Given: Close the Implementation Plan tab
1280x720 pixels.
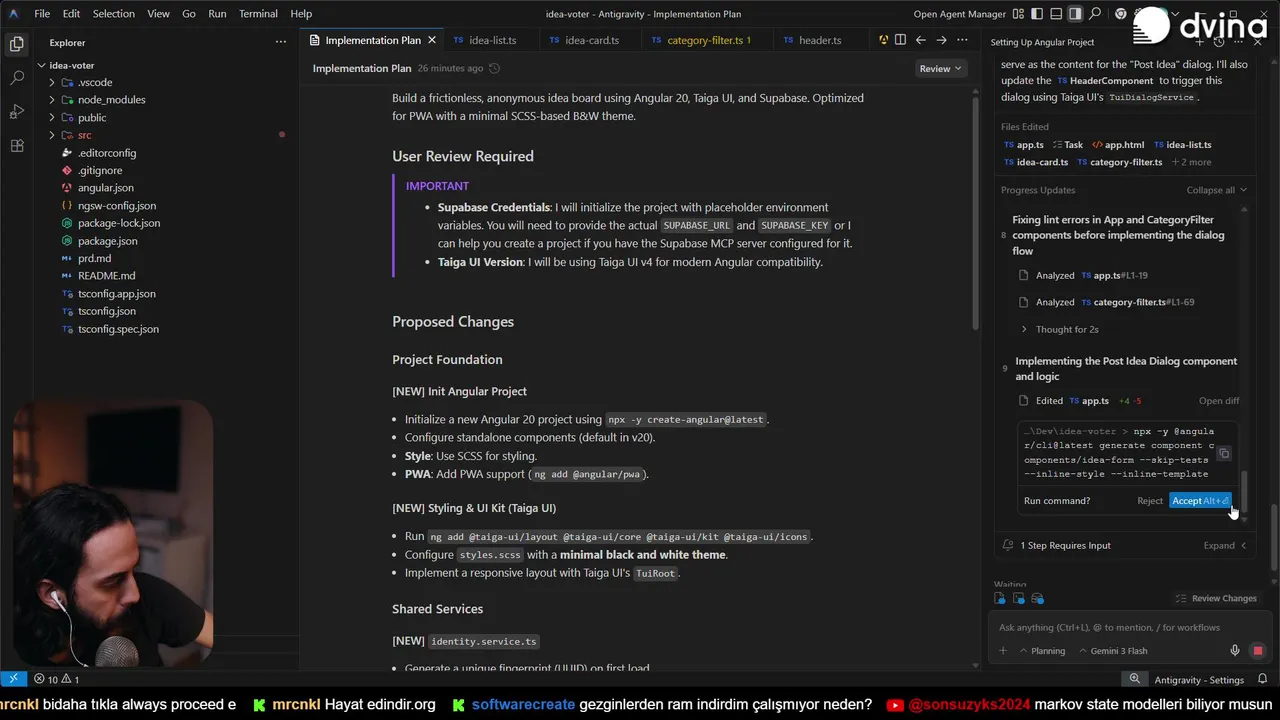Looking at the screenshot, I should (x=432, y=40).
